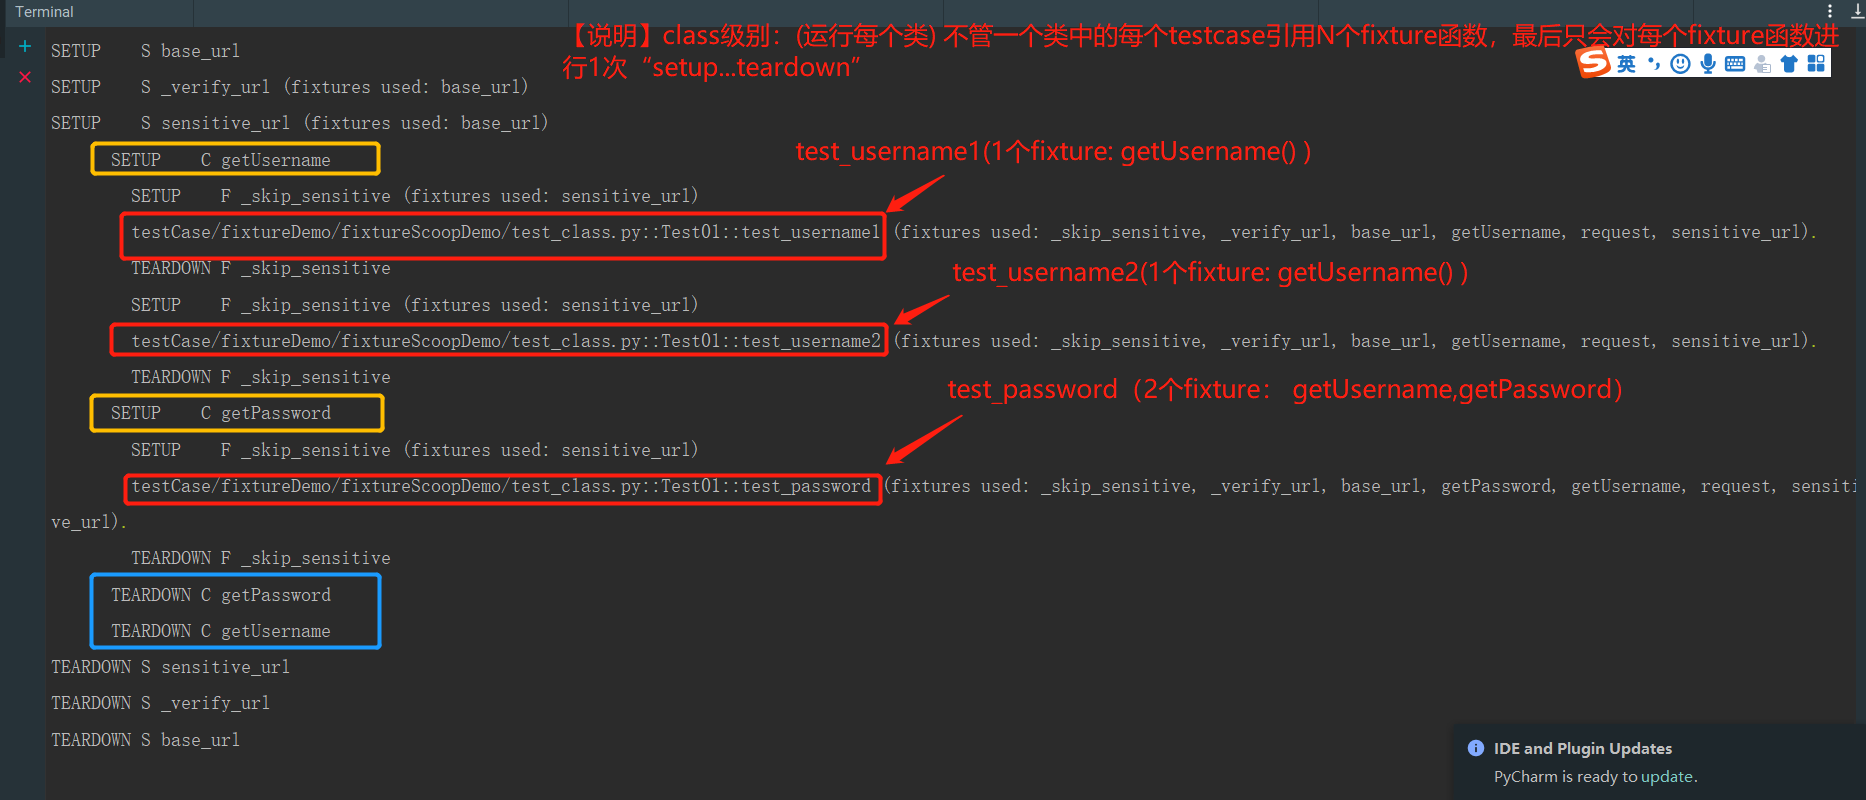The width and height of the screenshot is (1866, 800).
Task: Click the Test01::test_password test path line
Action: pos(501,486)
